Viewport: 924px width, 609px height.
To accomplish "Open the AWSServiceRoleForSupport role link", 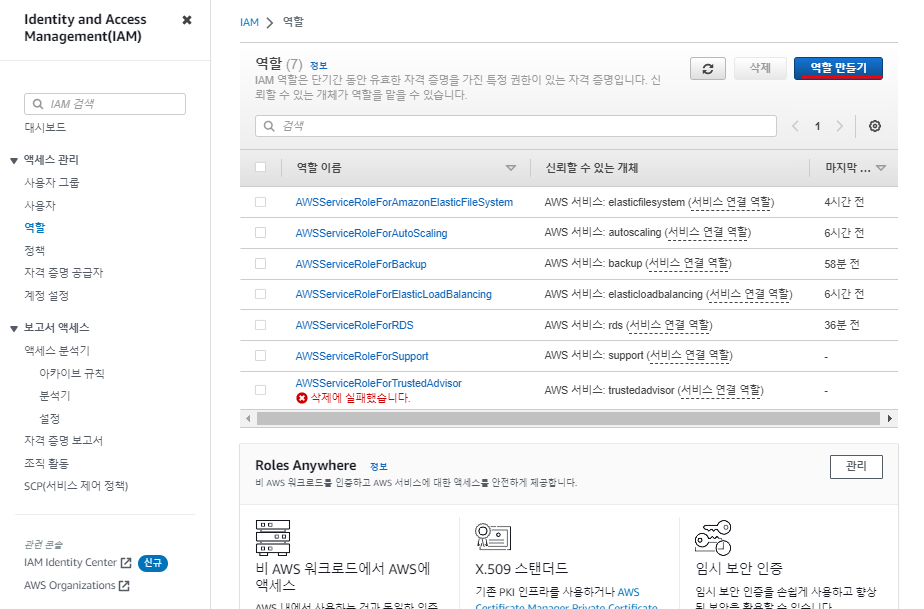I will coord(362,356).
